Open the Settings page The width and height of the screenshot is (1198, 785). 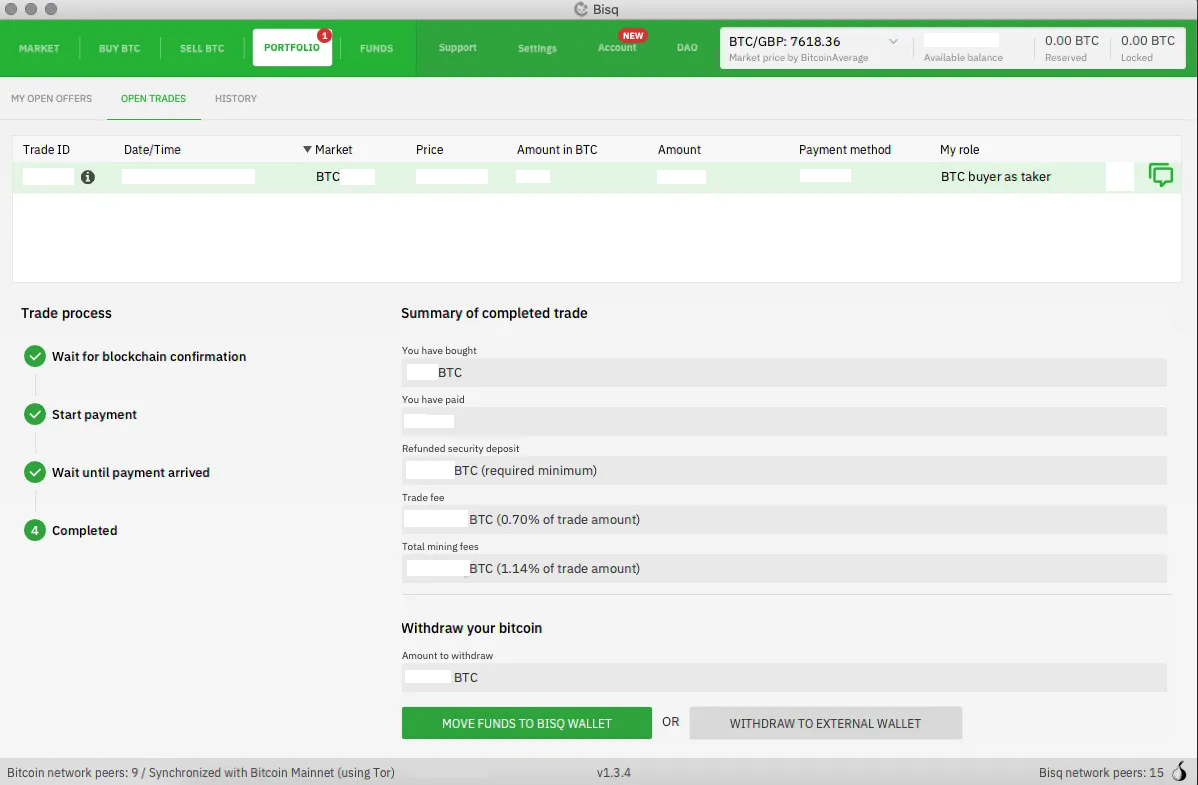[537, 48]
